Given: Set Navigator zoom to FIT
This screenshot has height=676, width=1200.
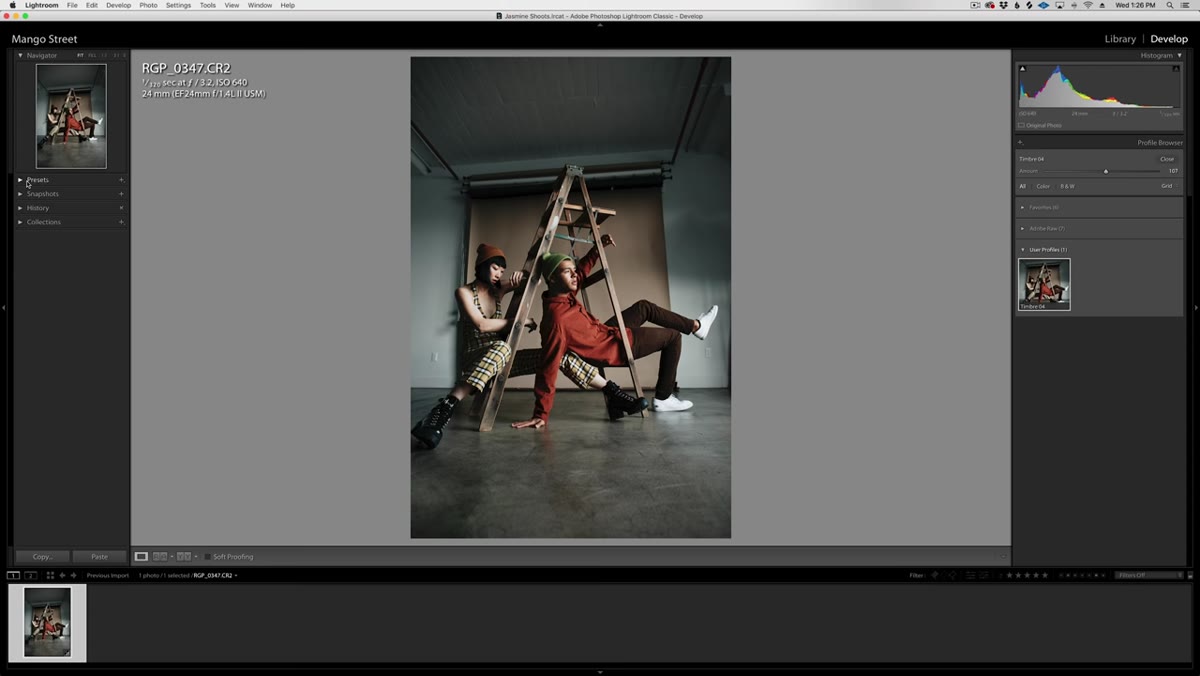Looking at the screenshot, I should tap(81, 55).
